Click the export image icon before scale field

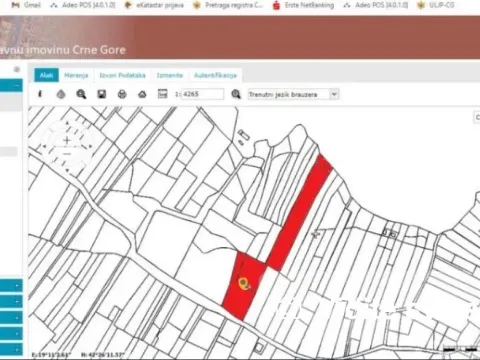pos(162,94)
